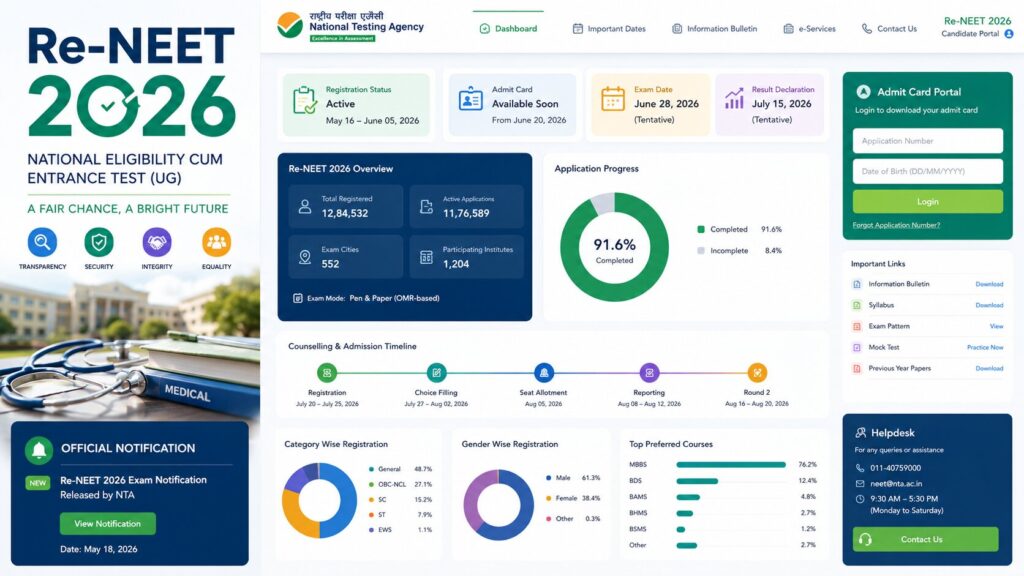This screenshot has height=576, width=1024.
Task: Click the Completed legend green swatch
Action: pos(701,229)
